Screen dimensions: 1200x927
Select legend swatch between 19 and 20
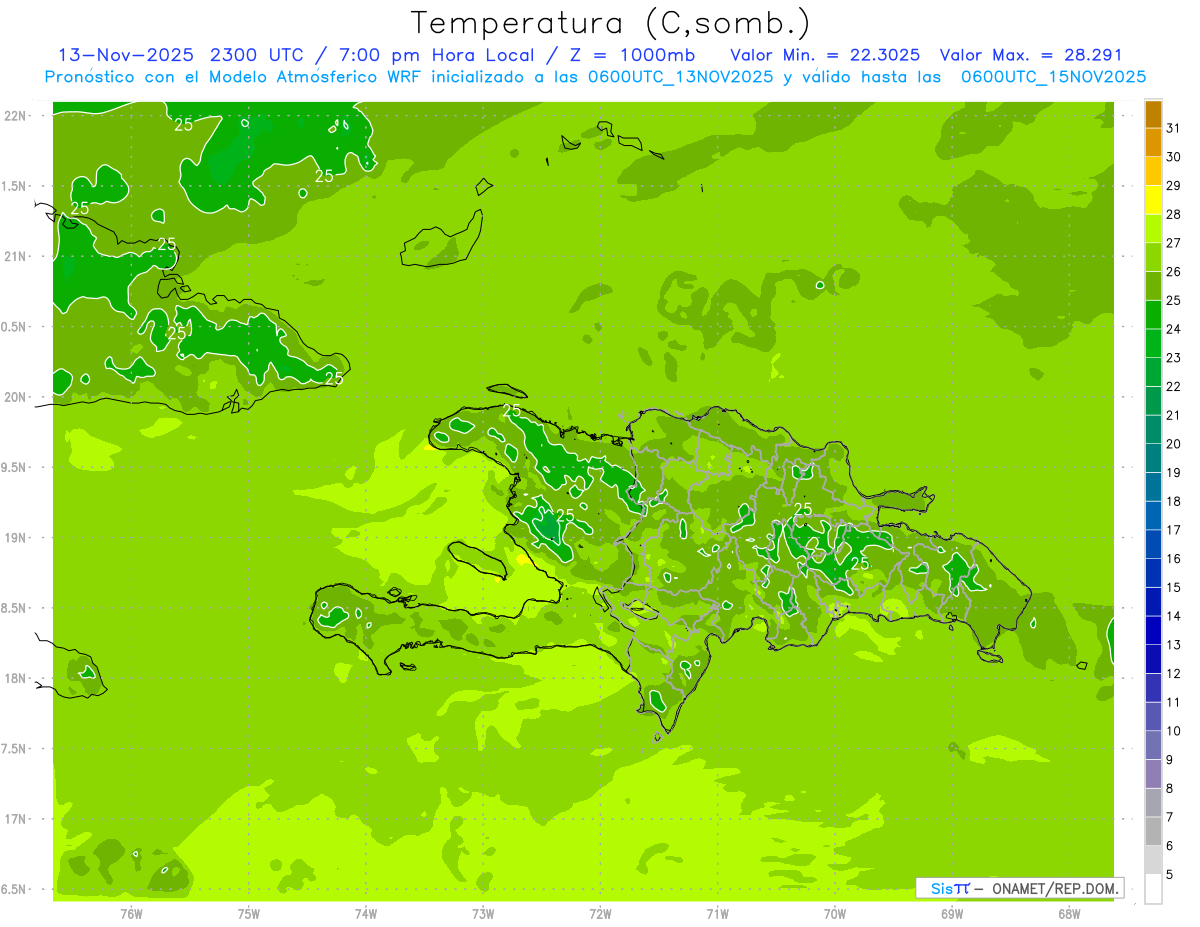[x=1153, y=458]
